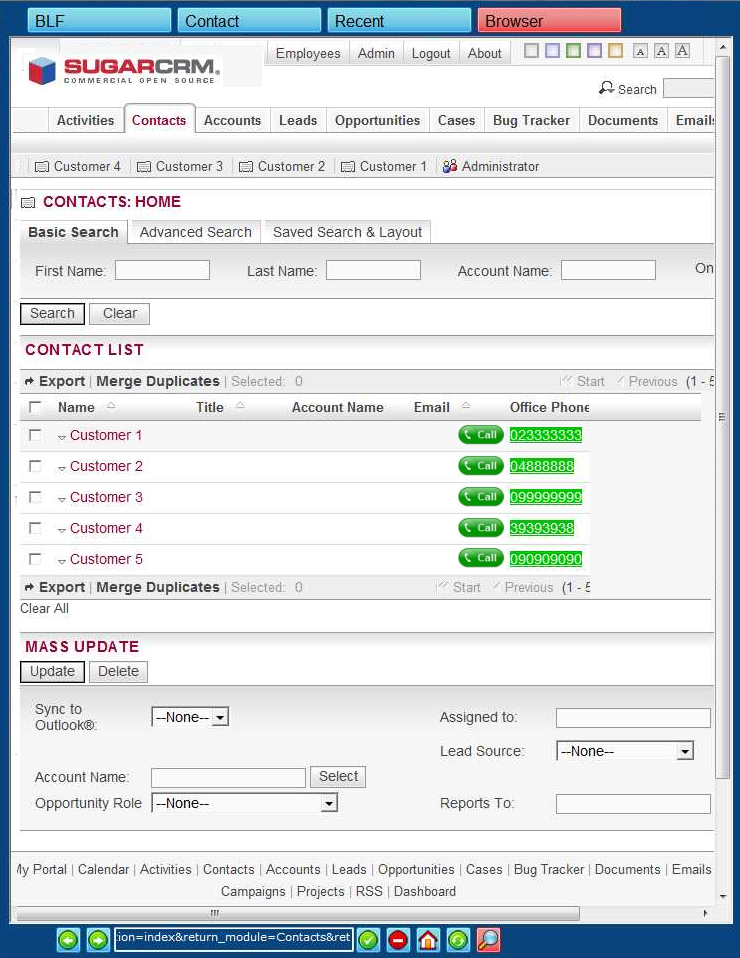Click the red stop loading icon
The image size is (740, 958).
pos(398,940)
